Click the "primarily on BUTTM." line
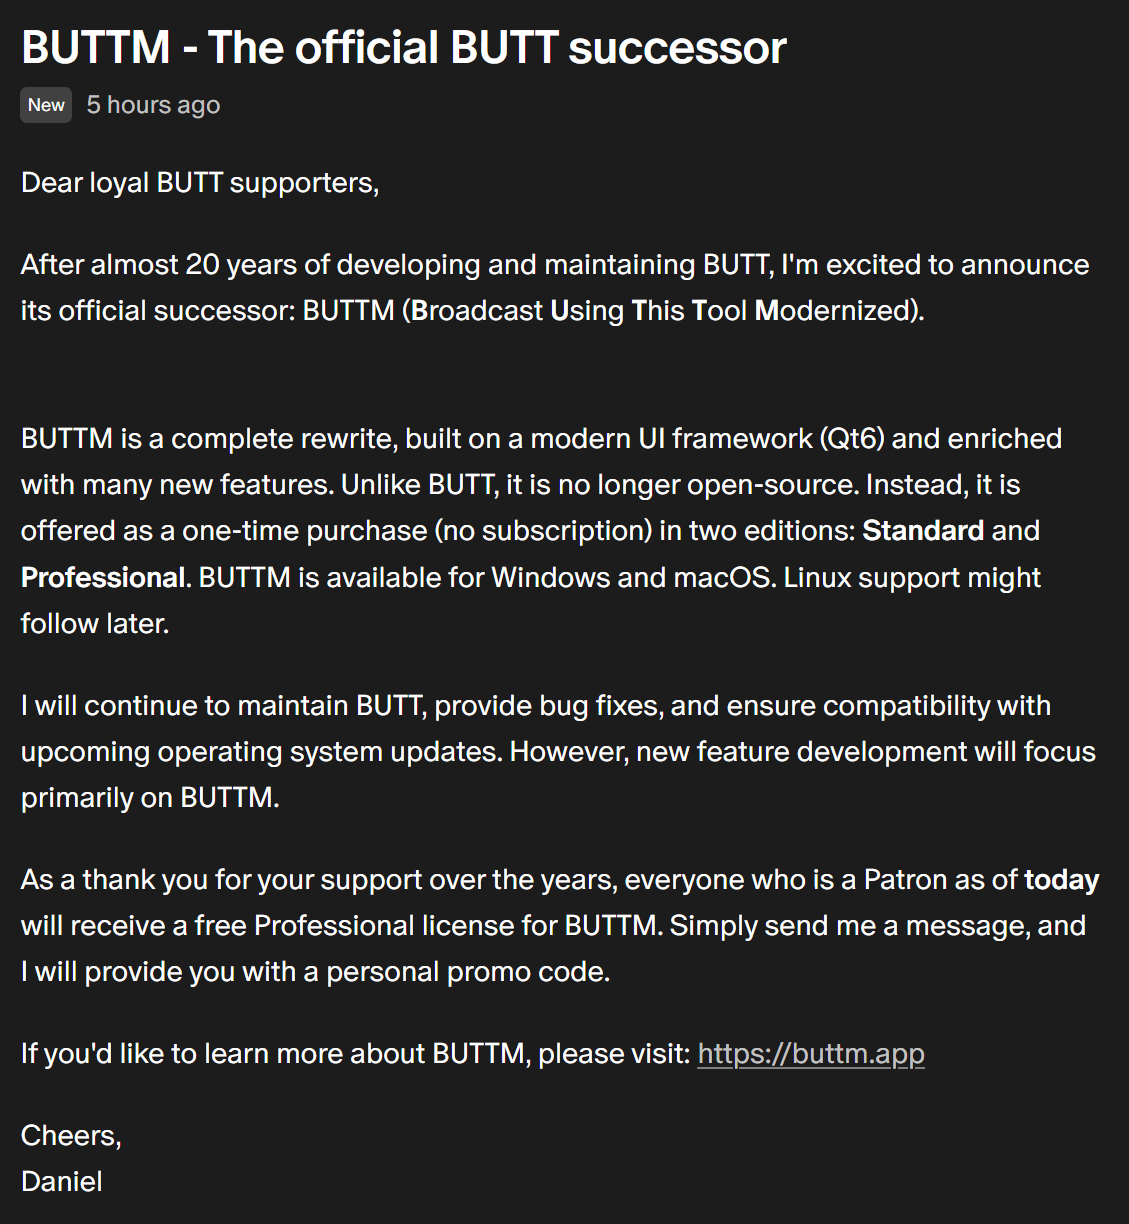Viewport: 1129px width, 1224px height. tap(150, 797)
